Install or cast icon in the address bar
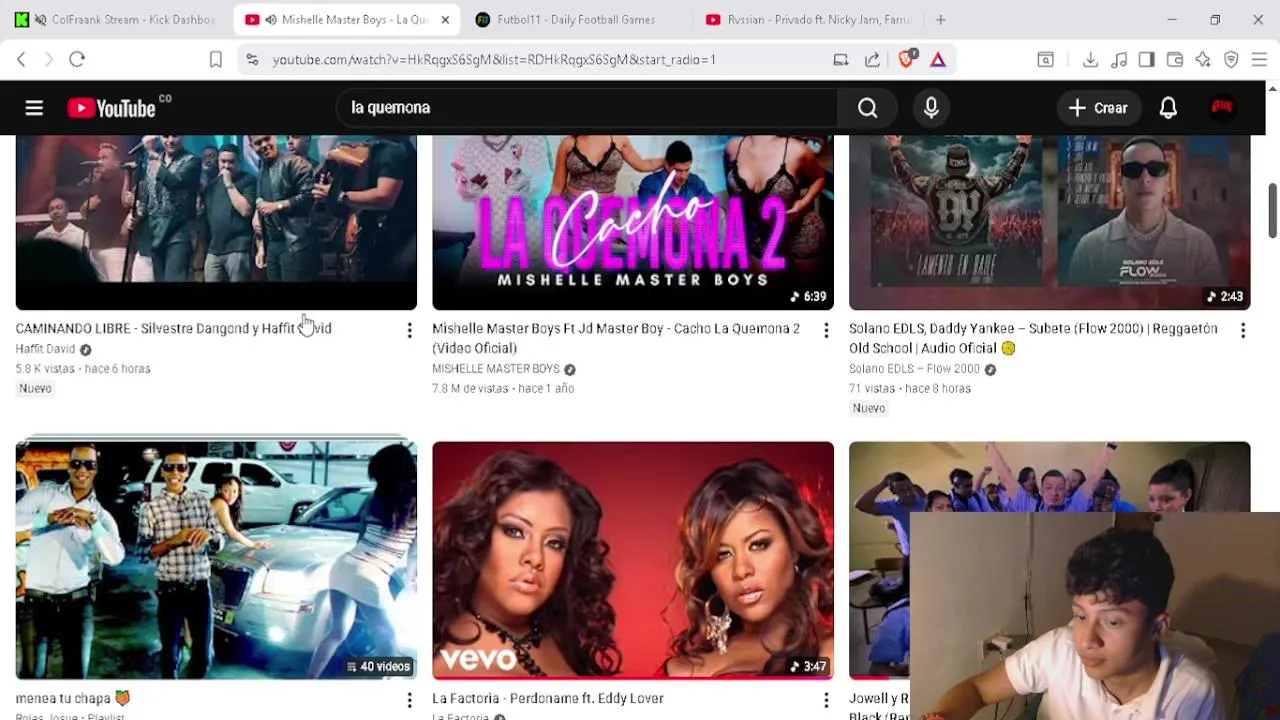 point(841,60)
